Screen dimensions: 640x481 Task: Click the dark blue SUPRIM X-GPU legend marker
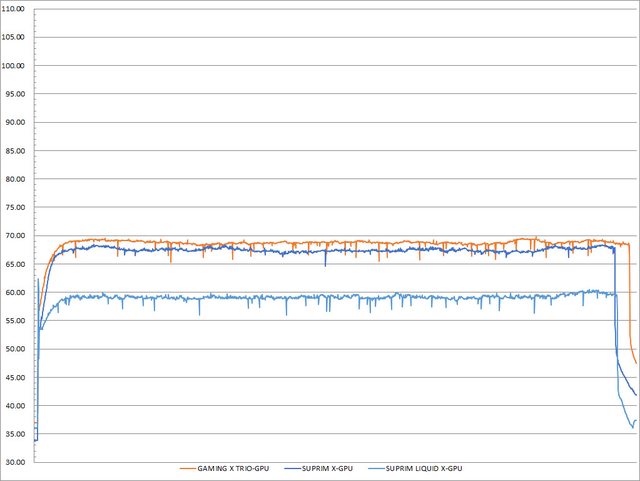click(294, 468)
